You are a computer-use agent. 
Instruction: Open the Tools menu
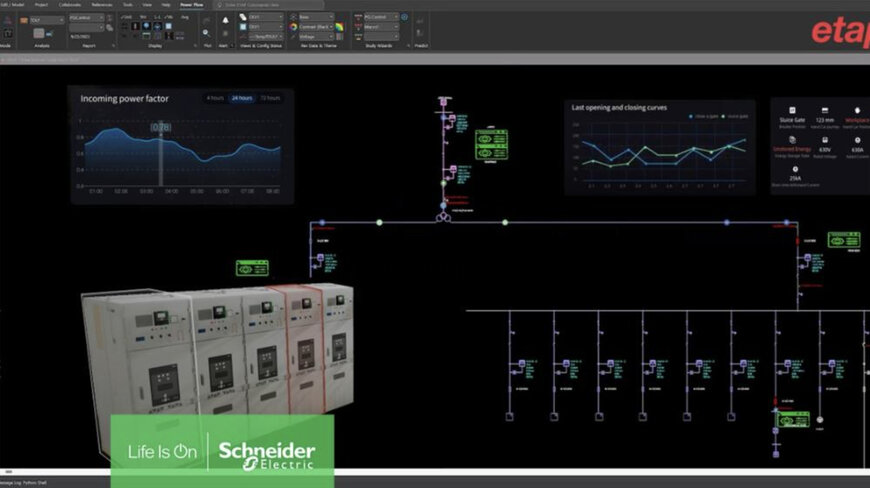tap(128, 5)
